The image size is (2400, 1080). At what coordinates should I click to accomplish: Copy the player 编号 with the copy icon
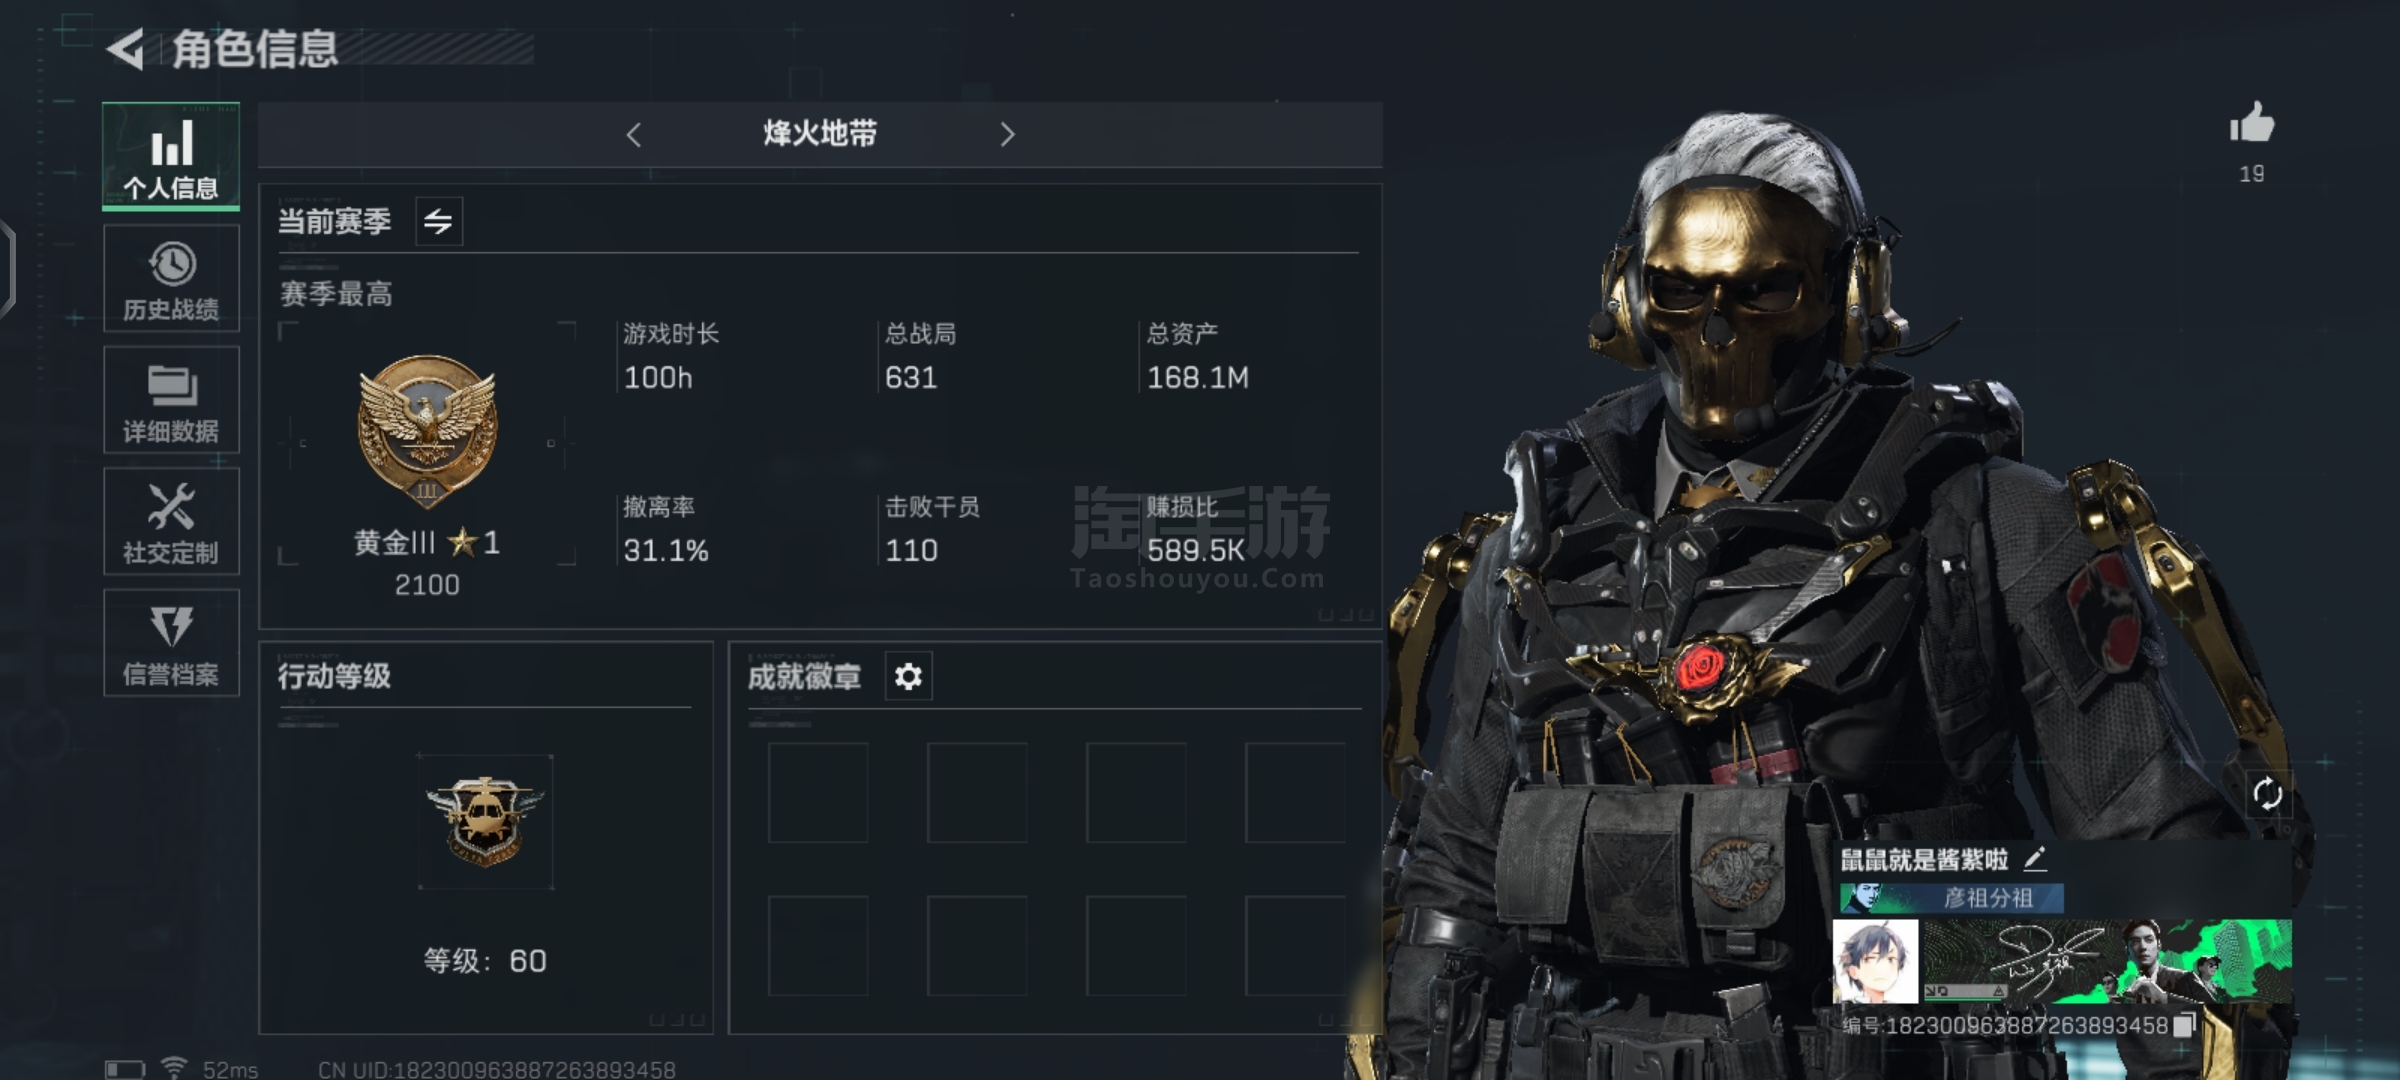[x=2184, y=1025]
